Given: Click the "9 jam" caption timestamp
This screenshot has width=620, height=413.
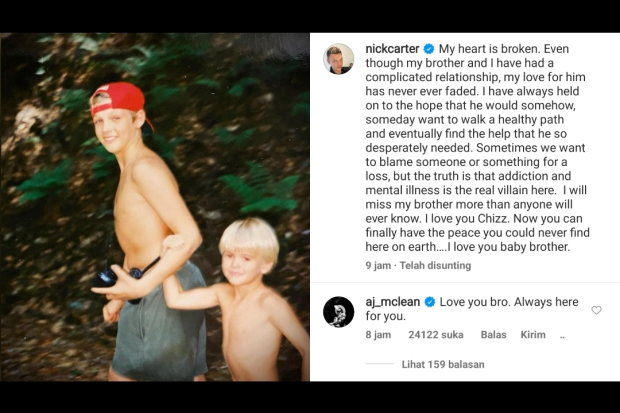Looking at the screenshot, I should 377,266.
